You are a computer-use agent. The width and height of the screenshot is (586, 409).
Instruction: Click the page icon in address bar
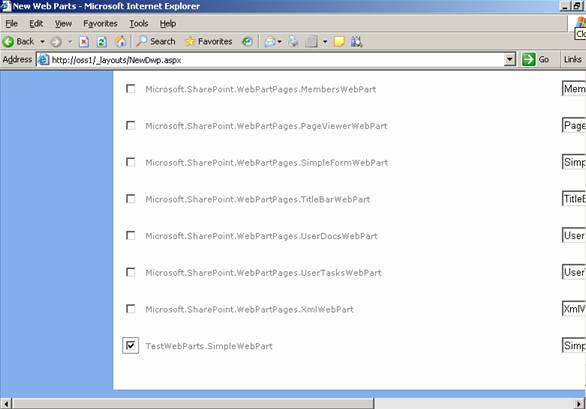tap(44, 60)
